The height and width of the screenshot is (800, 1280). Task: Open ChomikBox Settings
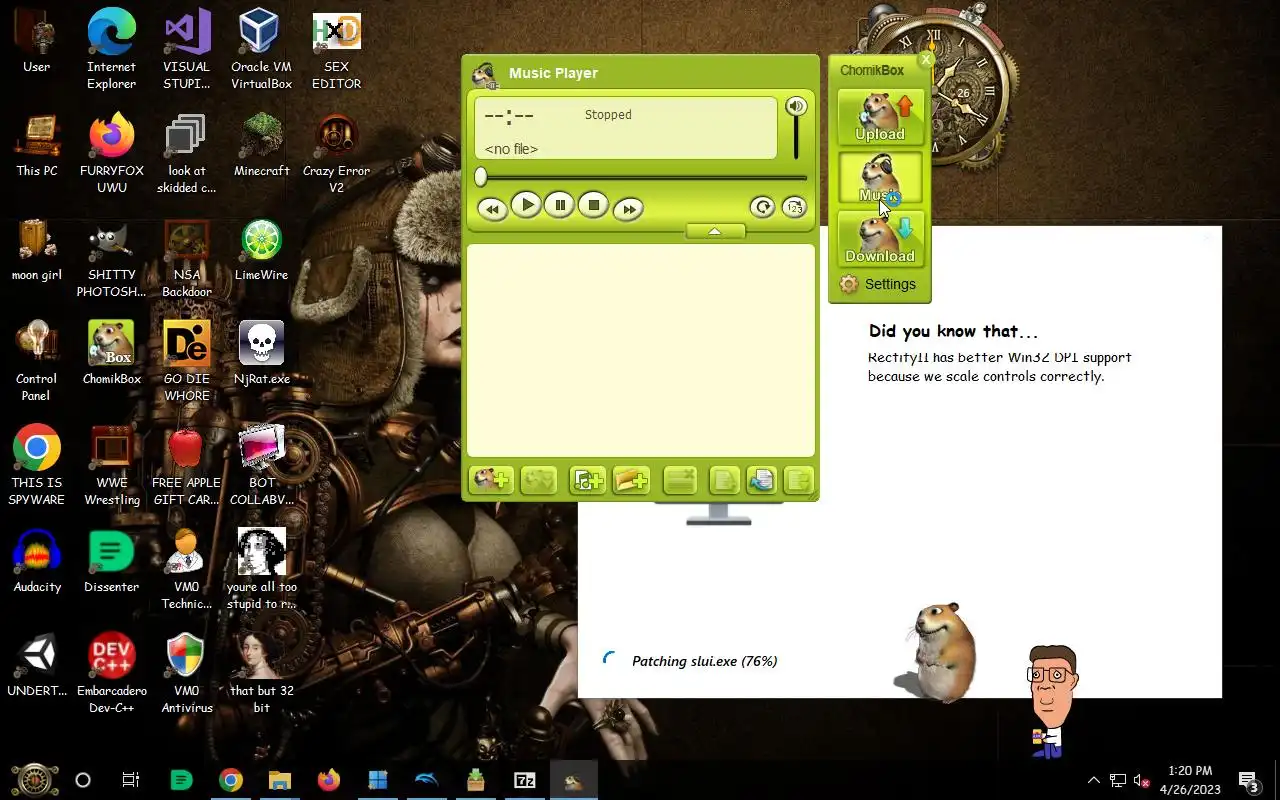878,284
